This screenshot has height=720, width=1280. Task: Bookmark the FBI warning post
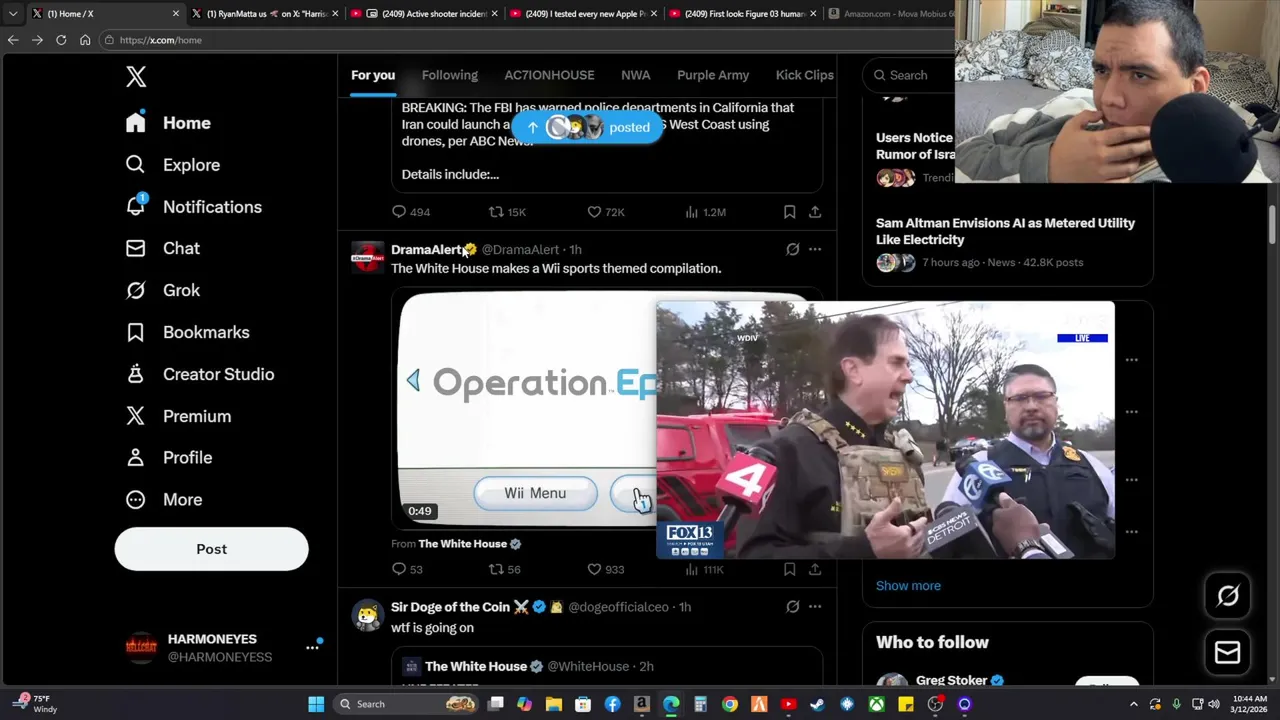[789, 212]
